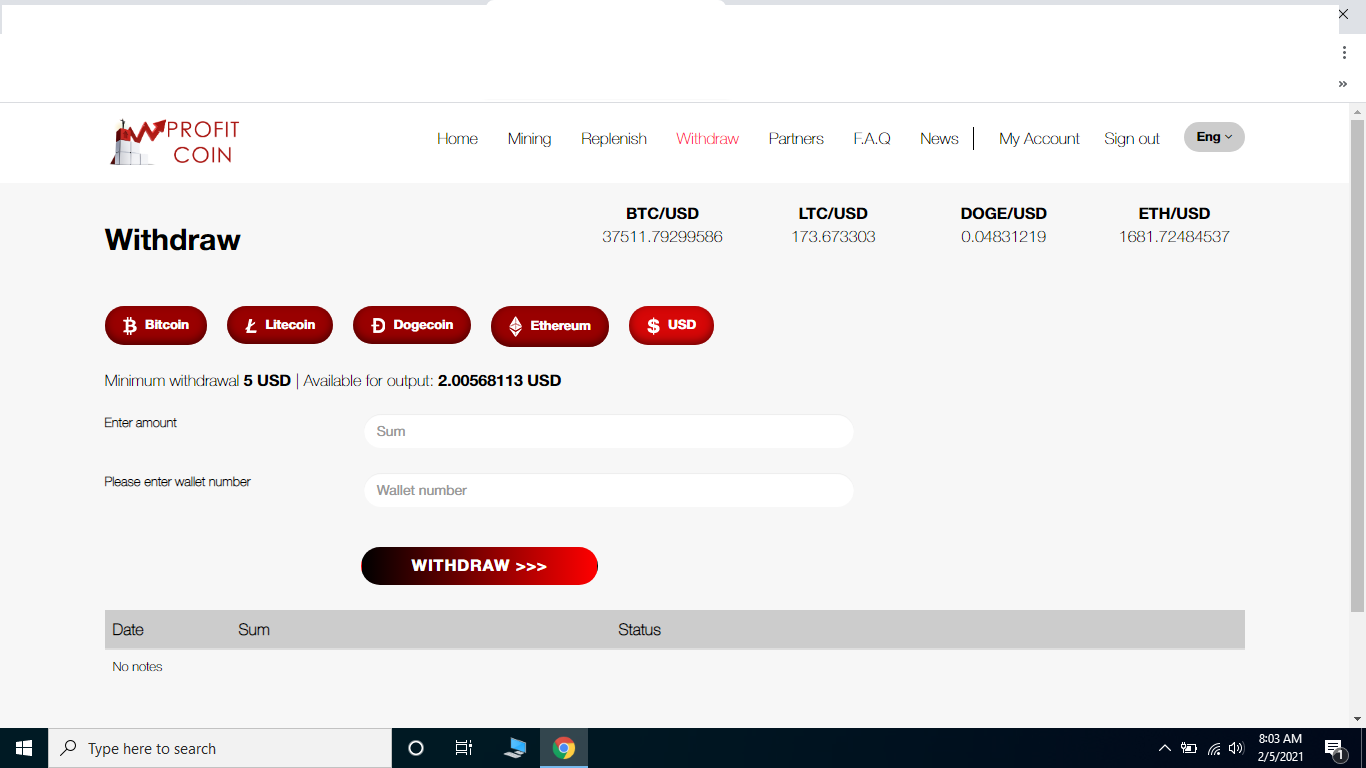
Task: Open the Wi-Fi network tray icon
Action: click(1214, 748)
